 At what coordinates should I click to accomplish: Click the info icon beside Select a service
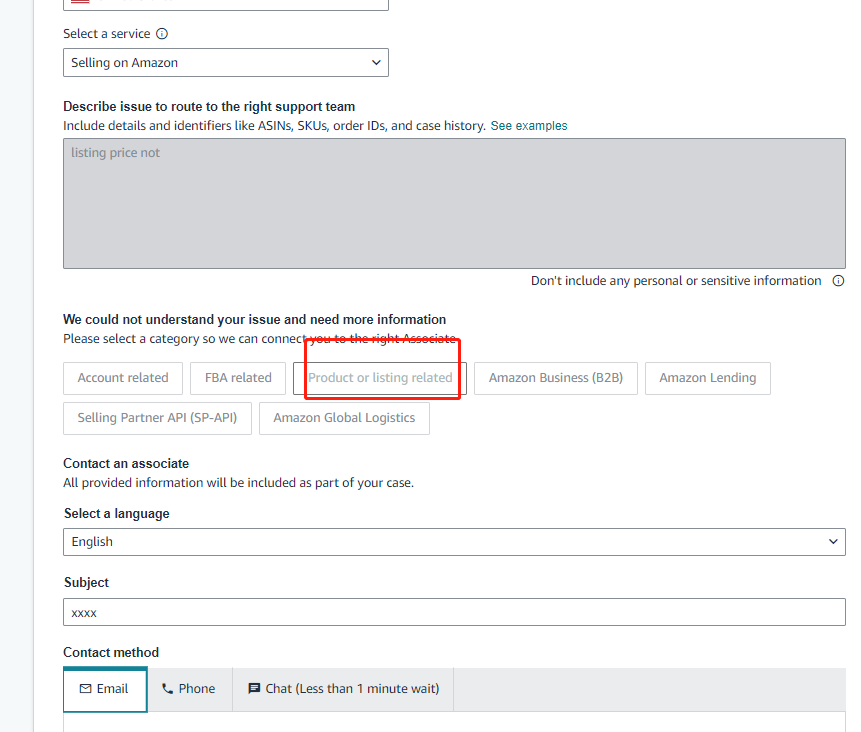pyautogui.click(x=162, y=34)
